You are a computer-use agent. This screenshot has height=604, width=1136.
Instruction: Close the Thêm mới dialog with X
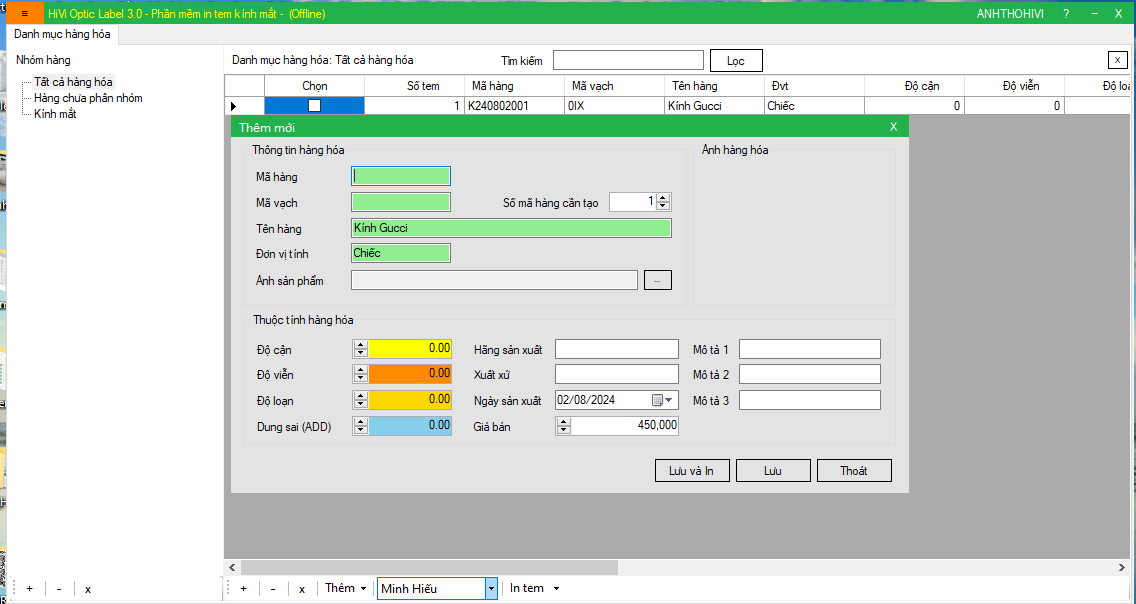click(x=893, y=127)
